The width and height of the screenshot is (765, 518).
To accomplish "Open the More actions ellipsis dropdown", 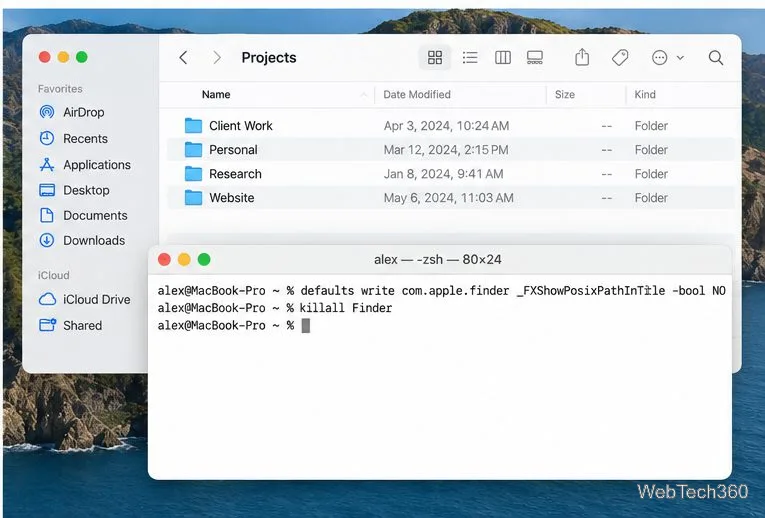I will pos(667,58).
